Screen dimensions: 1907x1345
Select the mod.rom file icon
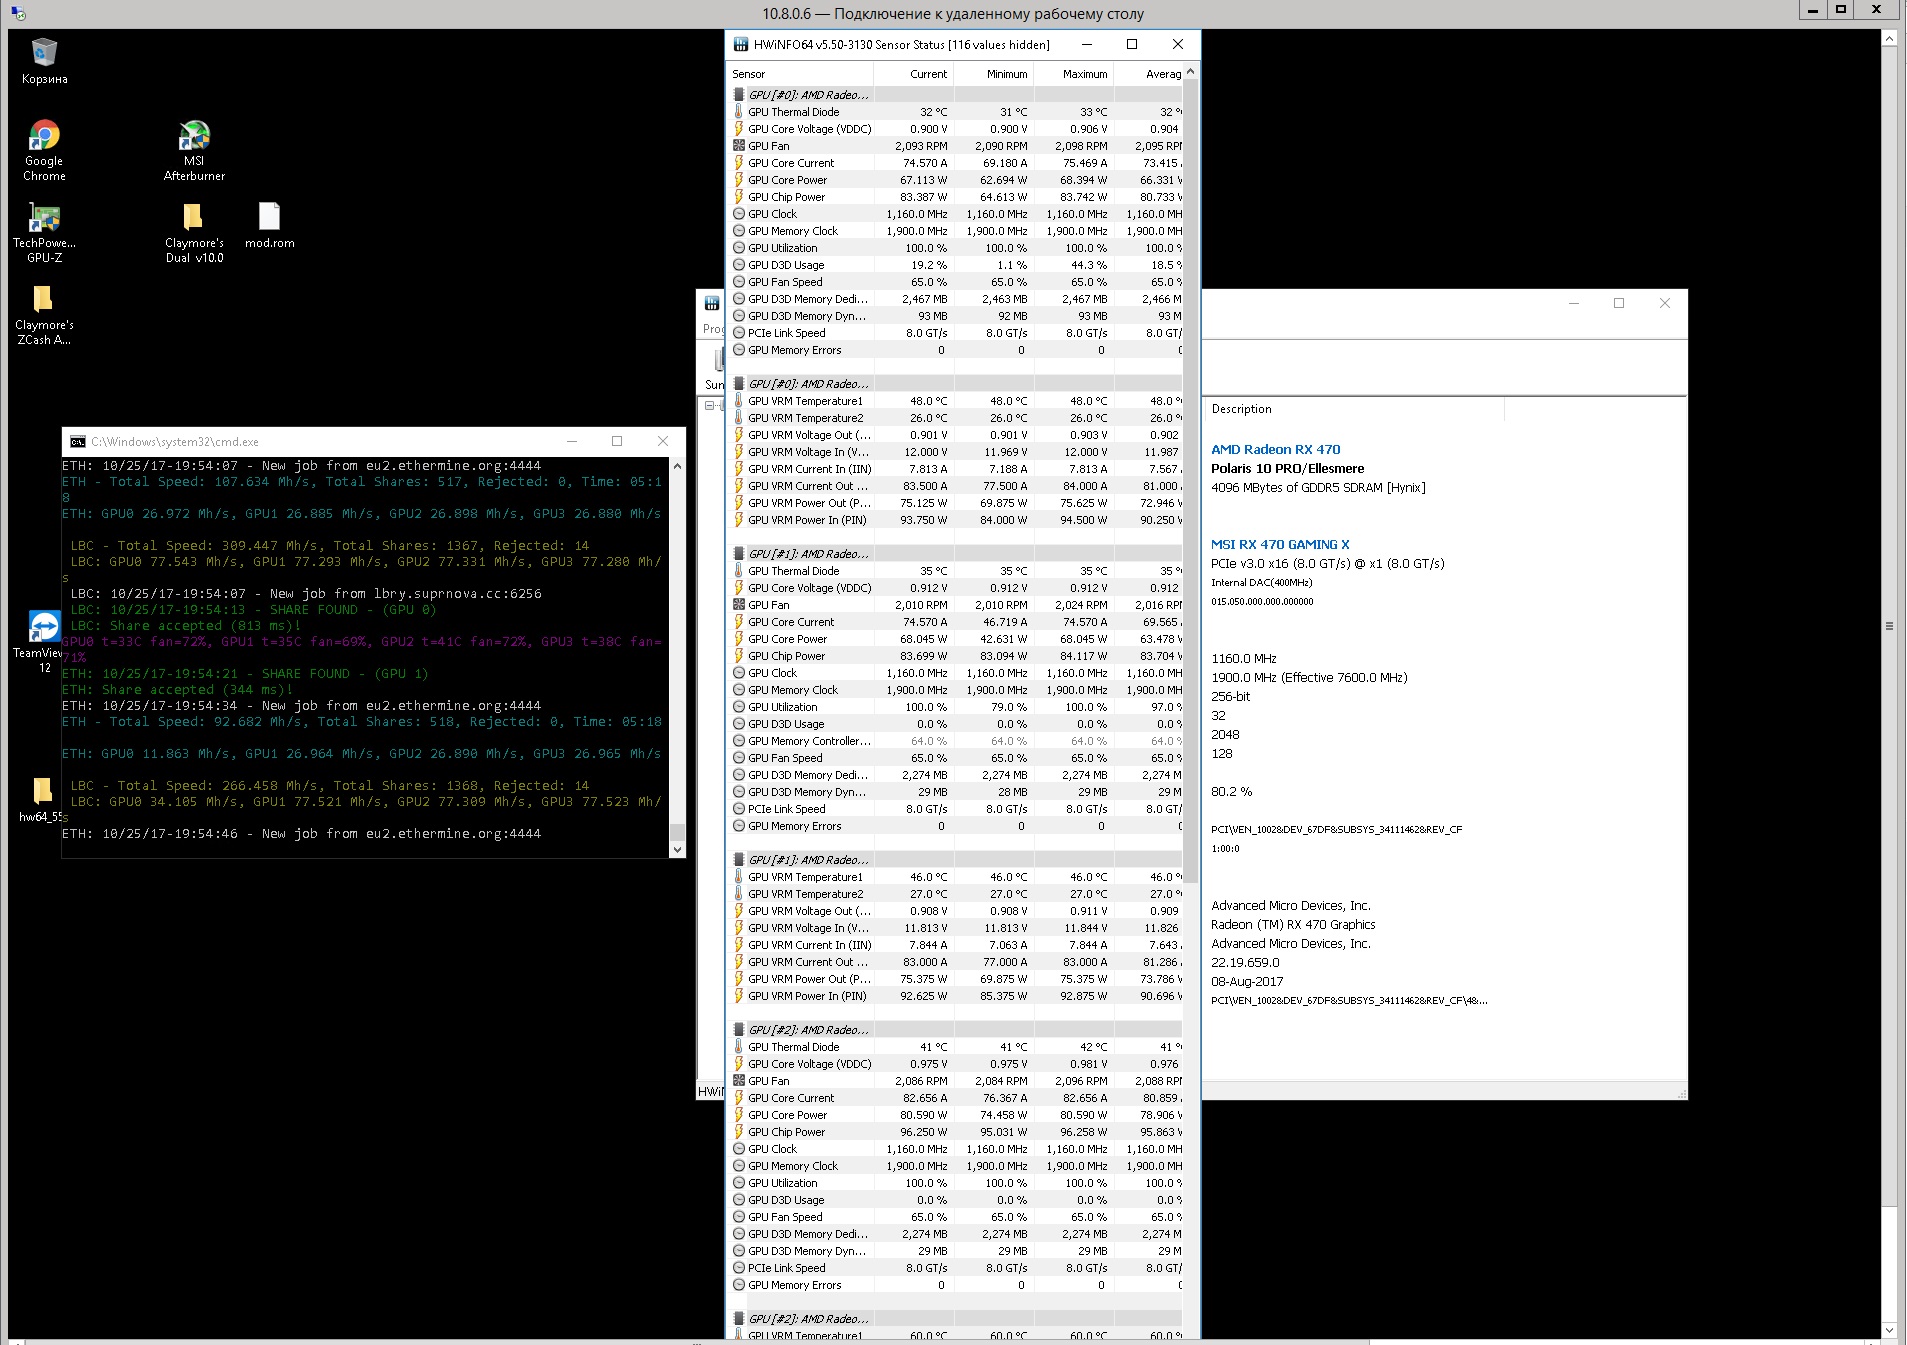(269, 218)
